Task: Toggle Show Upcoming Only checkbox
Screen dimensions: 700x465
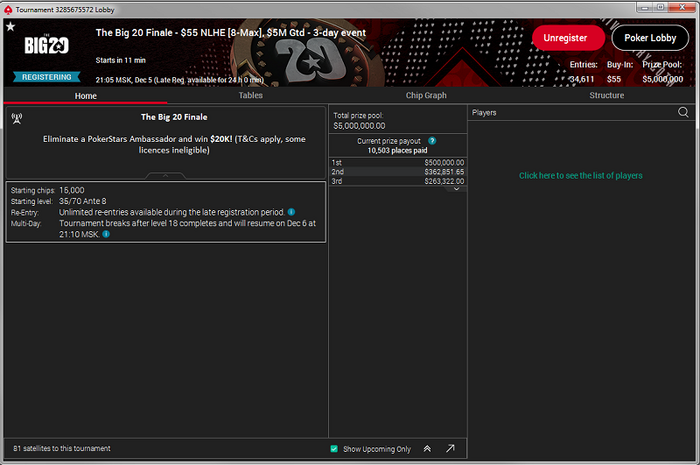Action: (334, 449)
